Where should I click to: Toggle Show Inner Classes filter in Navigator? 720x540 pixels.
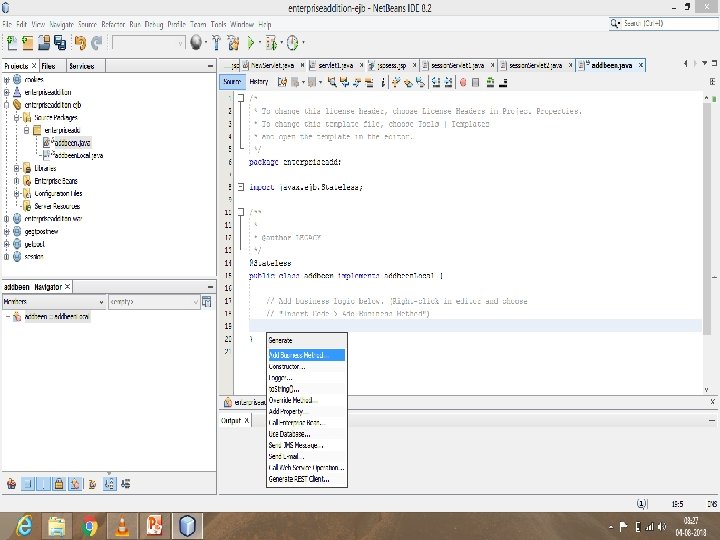pyautogui.click(x=75, y=484)
